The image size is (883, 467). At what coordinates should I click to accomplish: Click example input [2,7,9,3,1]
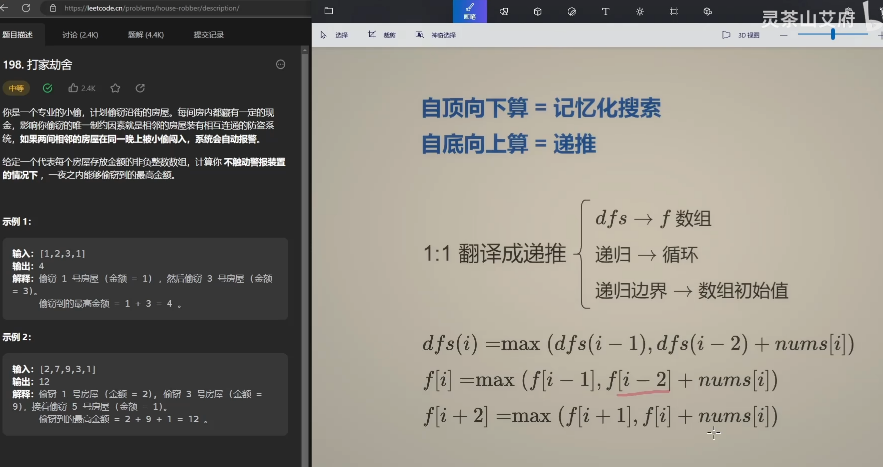(x=67, y=369)
